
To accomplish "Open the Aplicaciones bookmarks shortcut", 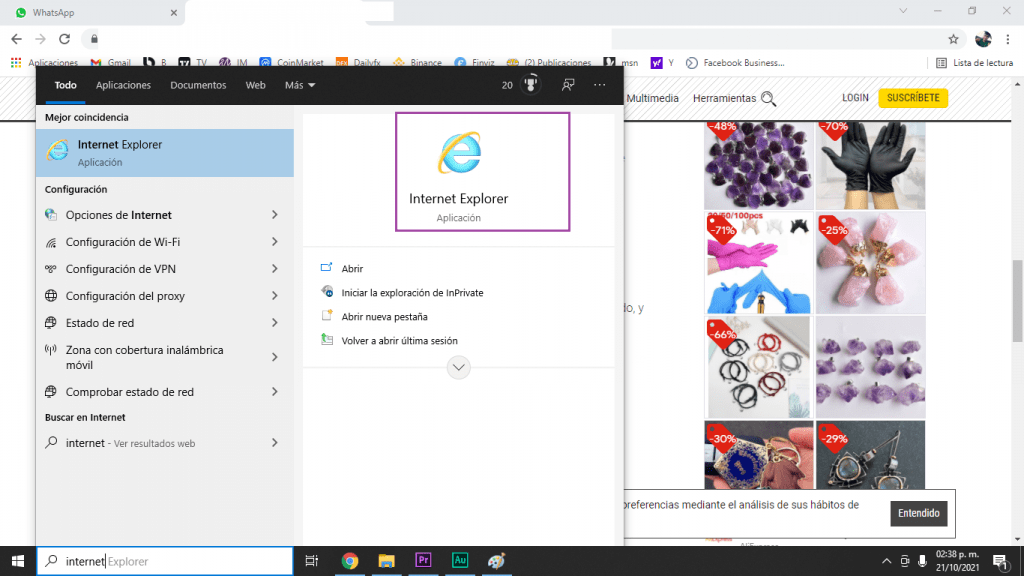I will (x=44, y=63).
